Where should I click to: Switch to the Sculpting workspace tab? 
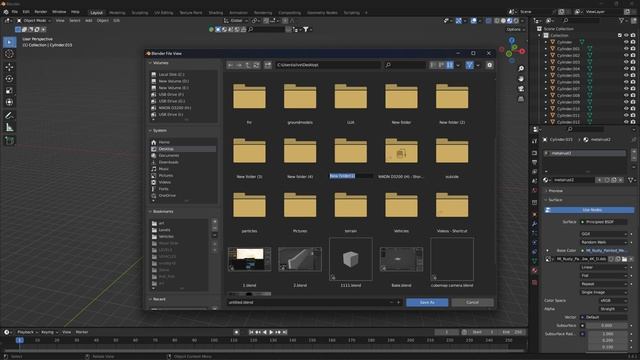(140, 13)
